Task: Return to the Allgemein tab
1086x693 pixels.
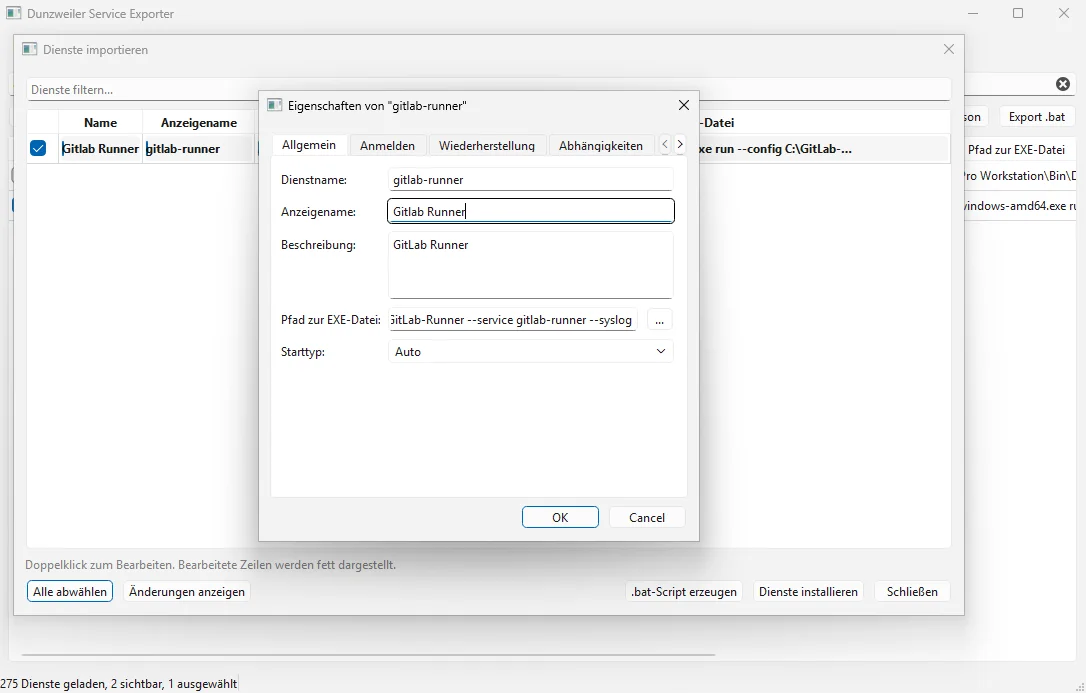Action: coord(309,144)
